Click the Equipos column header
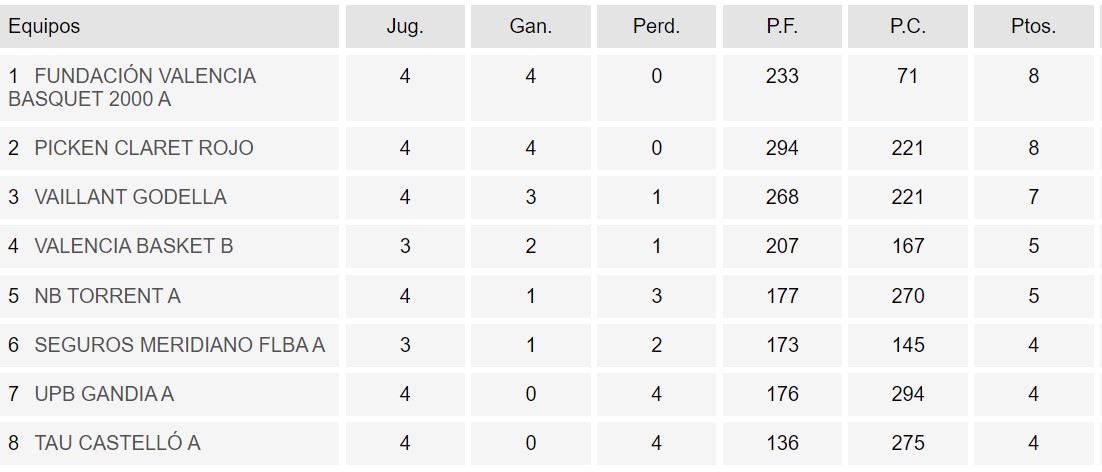Image resolution: width=1102 pixels, height=472 pixels. (x=45, y=27)
